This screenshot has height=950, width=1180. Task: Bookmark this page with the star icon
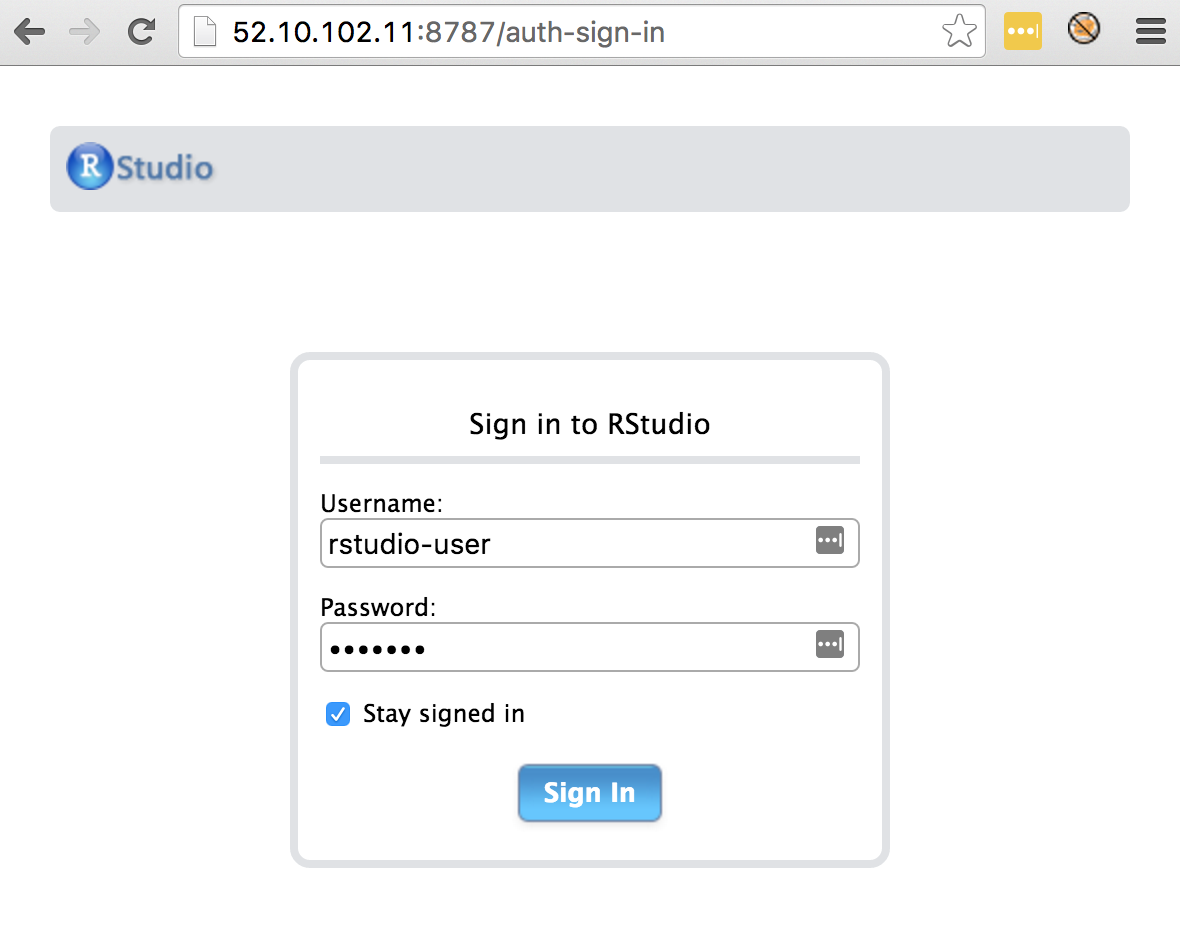point(959,32)
